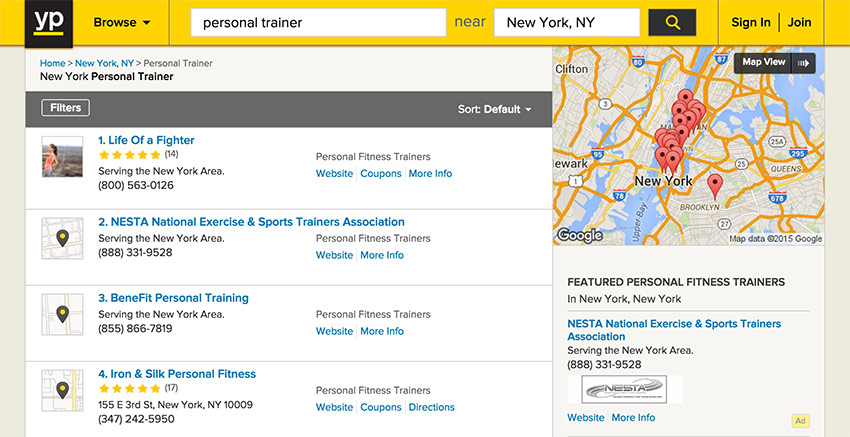Open New York, NY breadcrumb link
Viewport: 850px width, 437px height.
[x=105, y=63]
